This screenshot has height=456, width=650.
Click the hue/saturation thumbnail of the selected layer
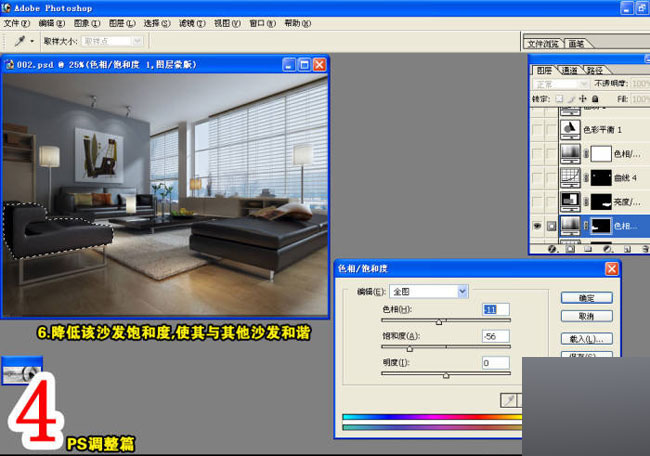(x=570, y=226)
